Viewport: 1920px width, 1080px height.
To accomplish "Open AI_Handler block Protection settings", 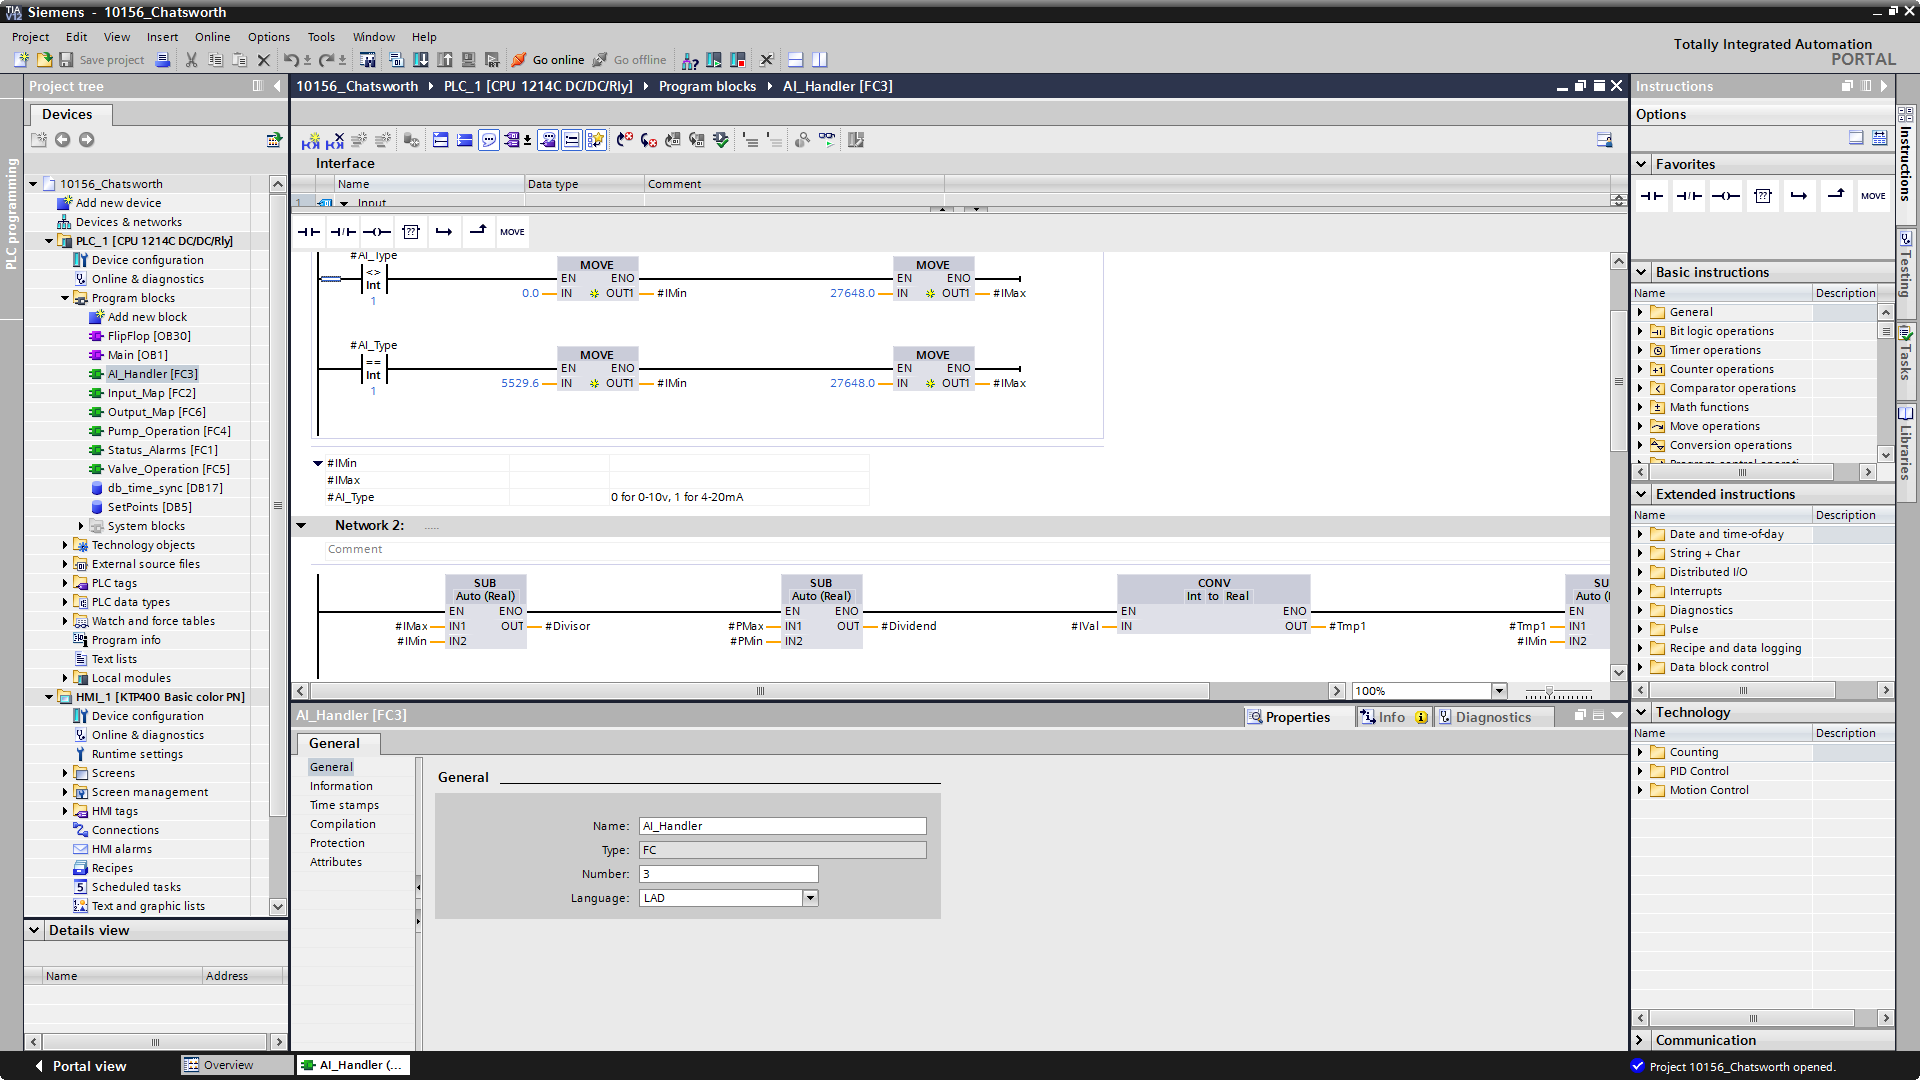I will pyautogui.click(x=336, y=843).
